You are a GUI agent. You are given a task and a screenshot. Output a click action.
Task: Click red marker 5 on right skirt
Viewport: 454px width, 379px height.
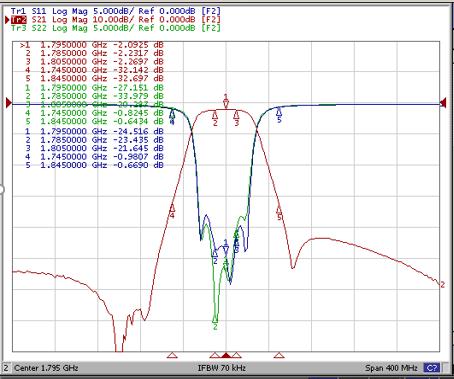[x=279, y=213]
